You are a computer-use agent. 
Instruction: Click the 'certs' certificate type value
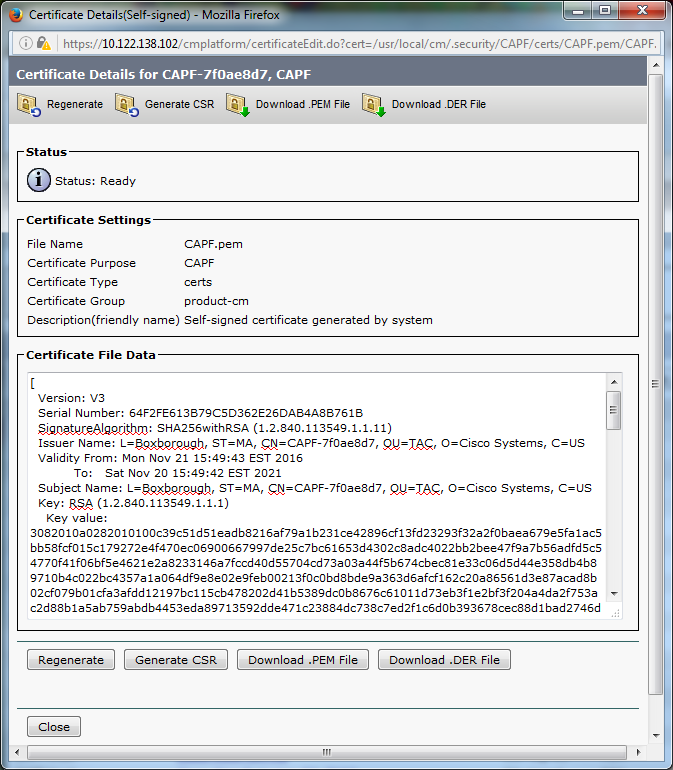pyautogui.click(x=198, y=282)
